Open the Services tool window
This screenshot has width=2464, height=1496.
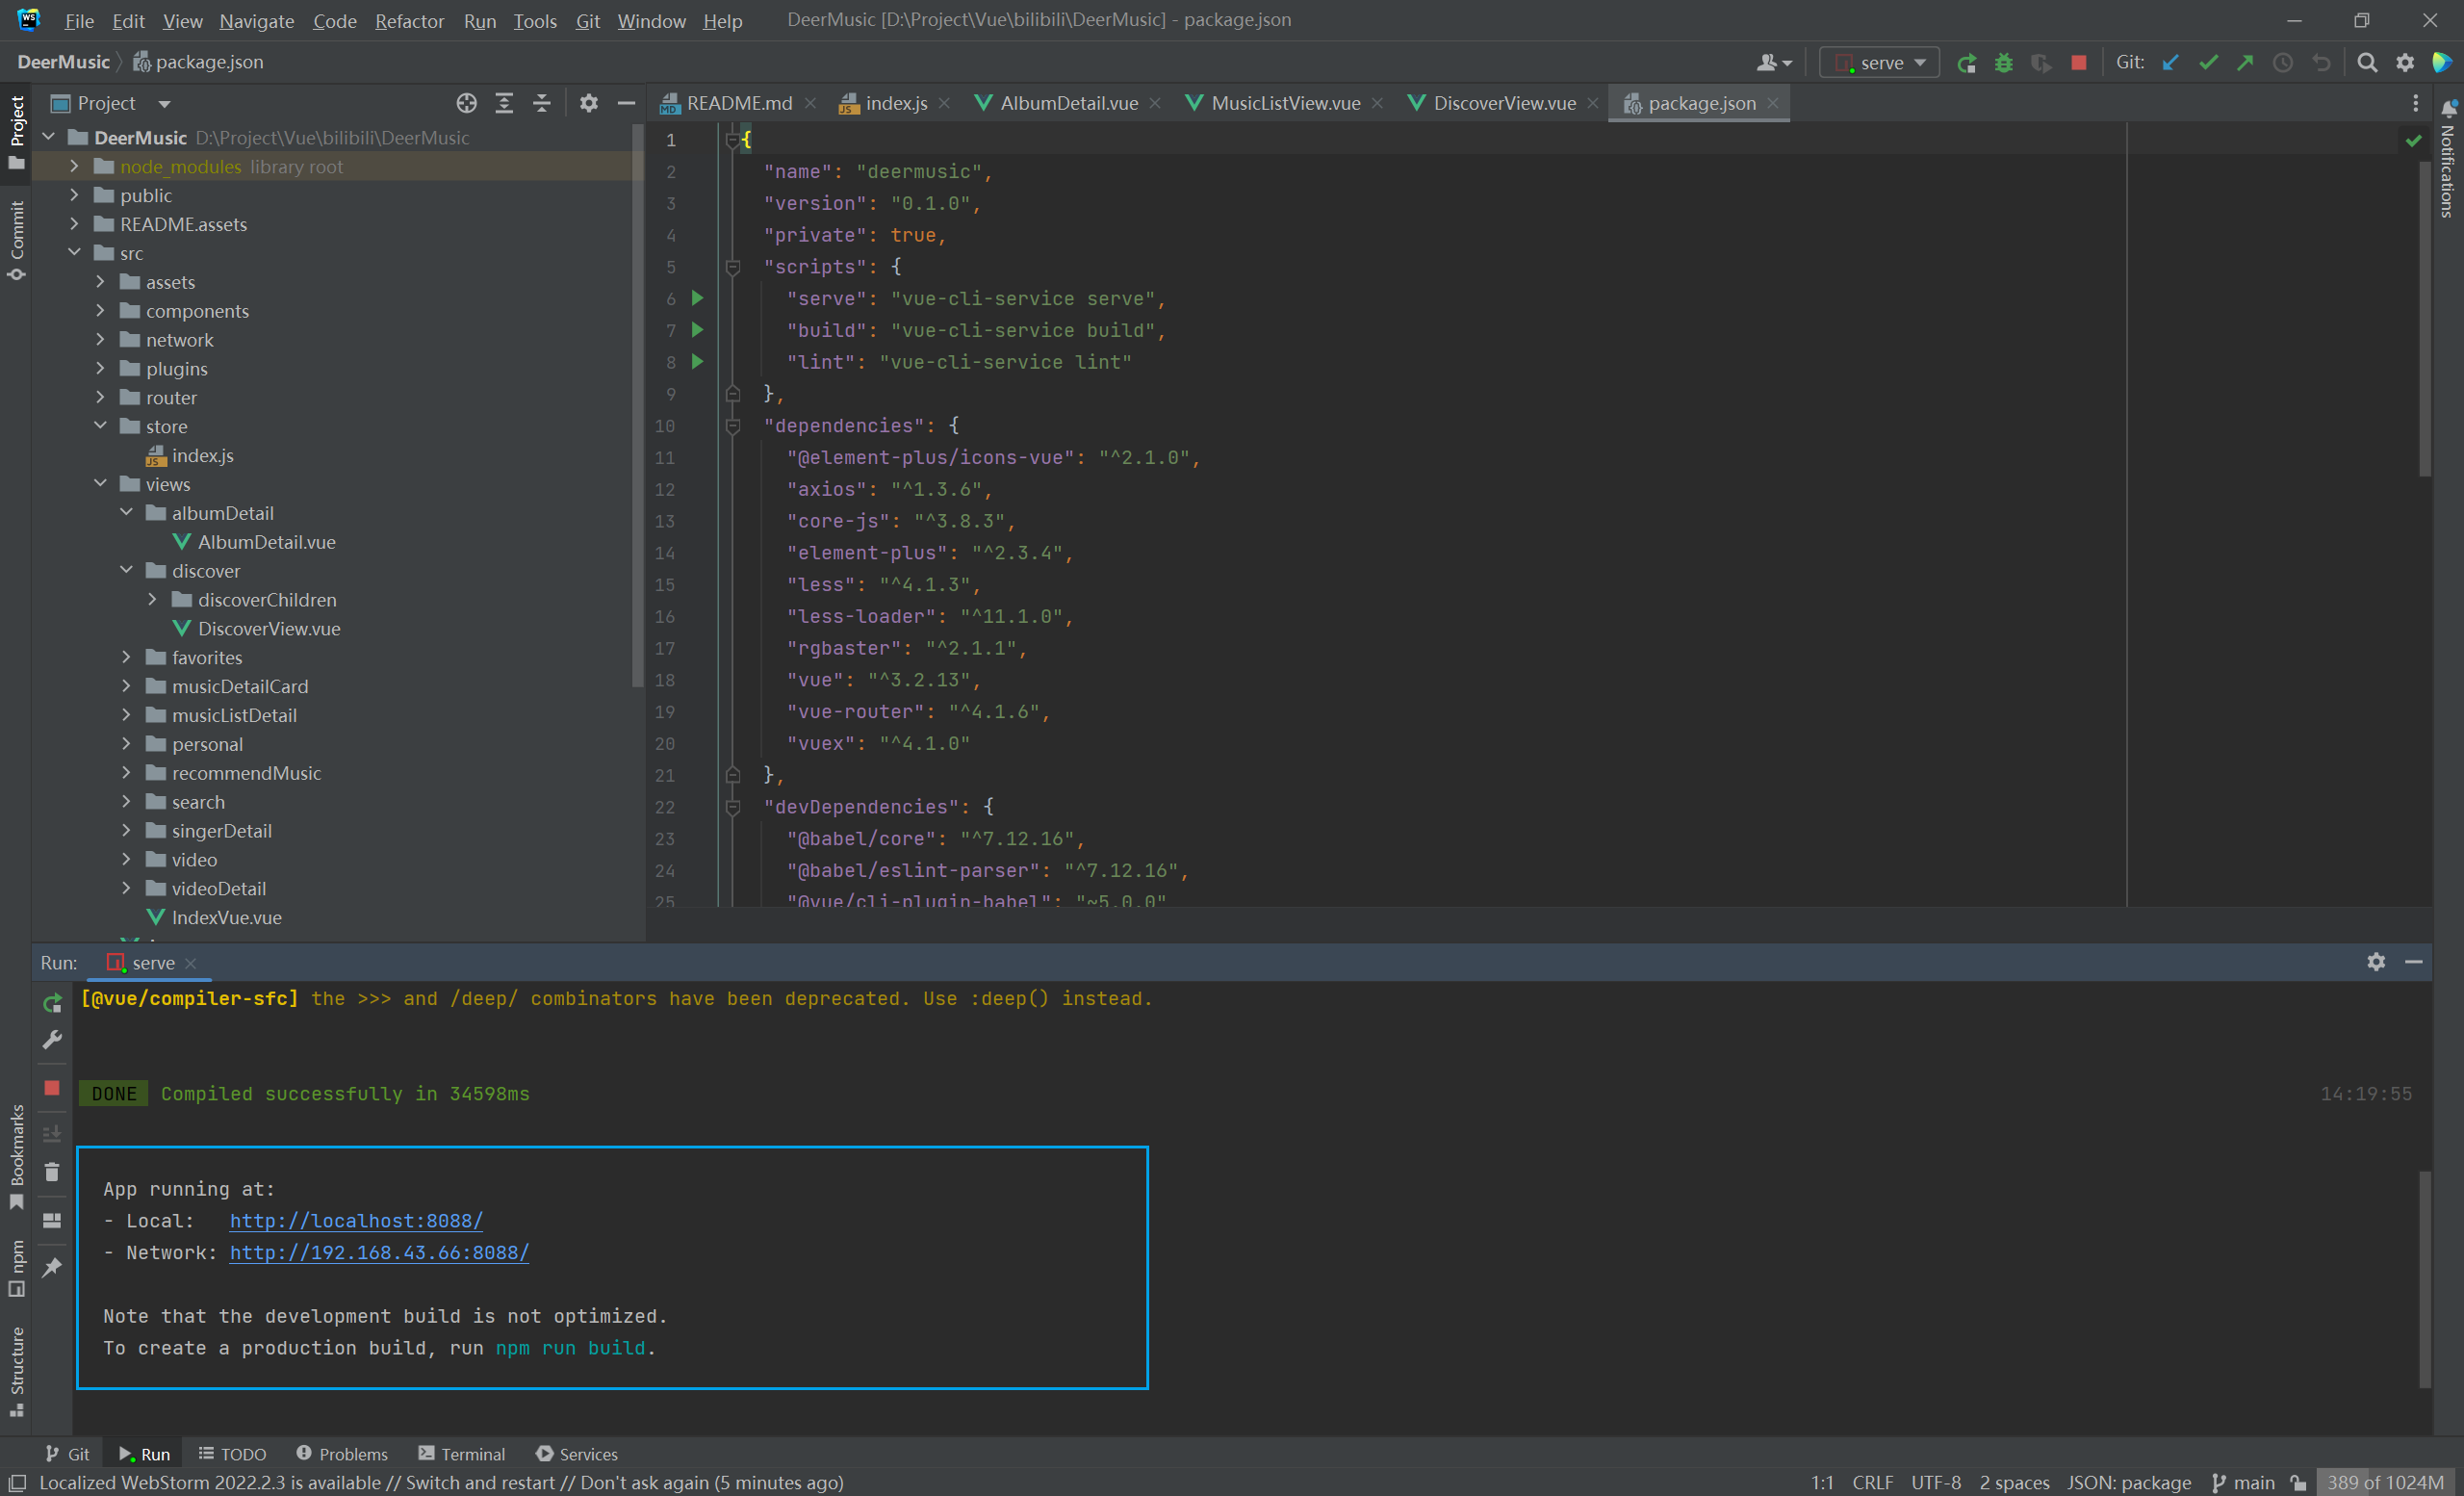coord(577,1454)
